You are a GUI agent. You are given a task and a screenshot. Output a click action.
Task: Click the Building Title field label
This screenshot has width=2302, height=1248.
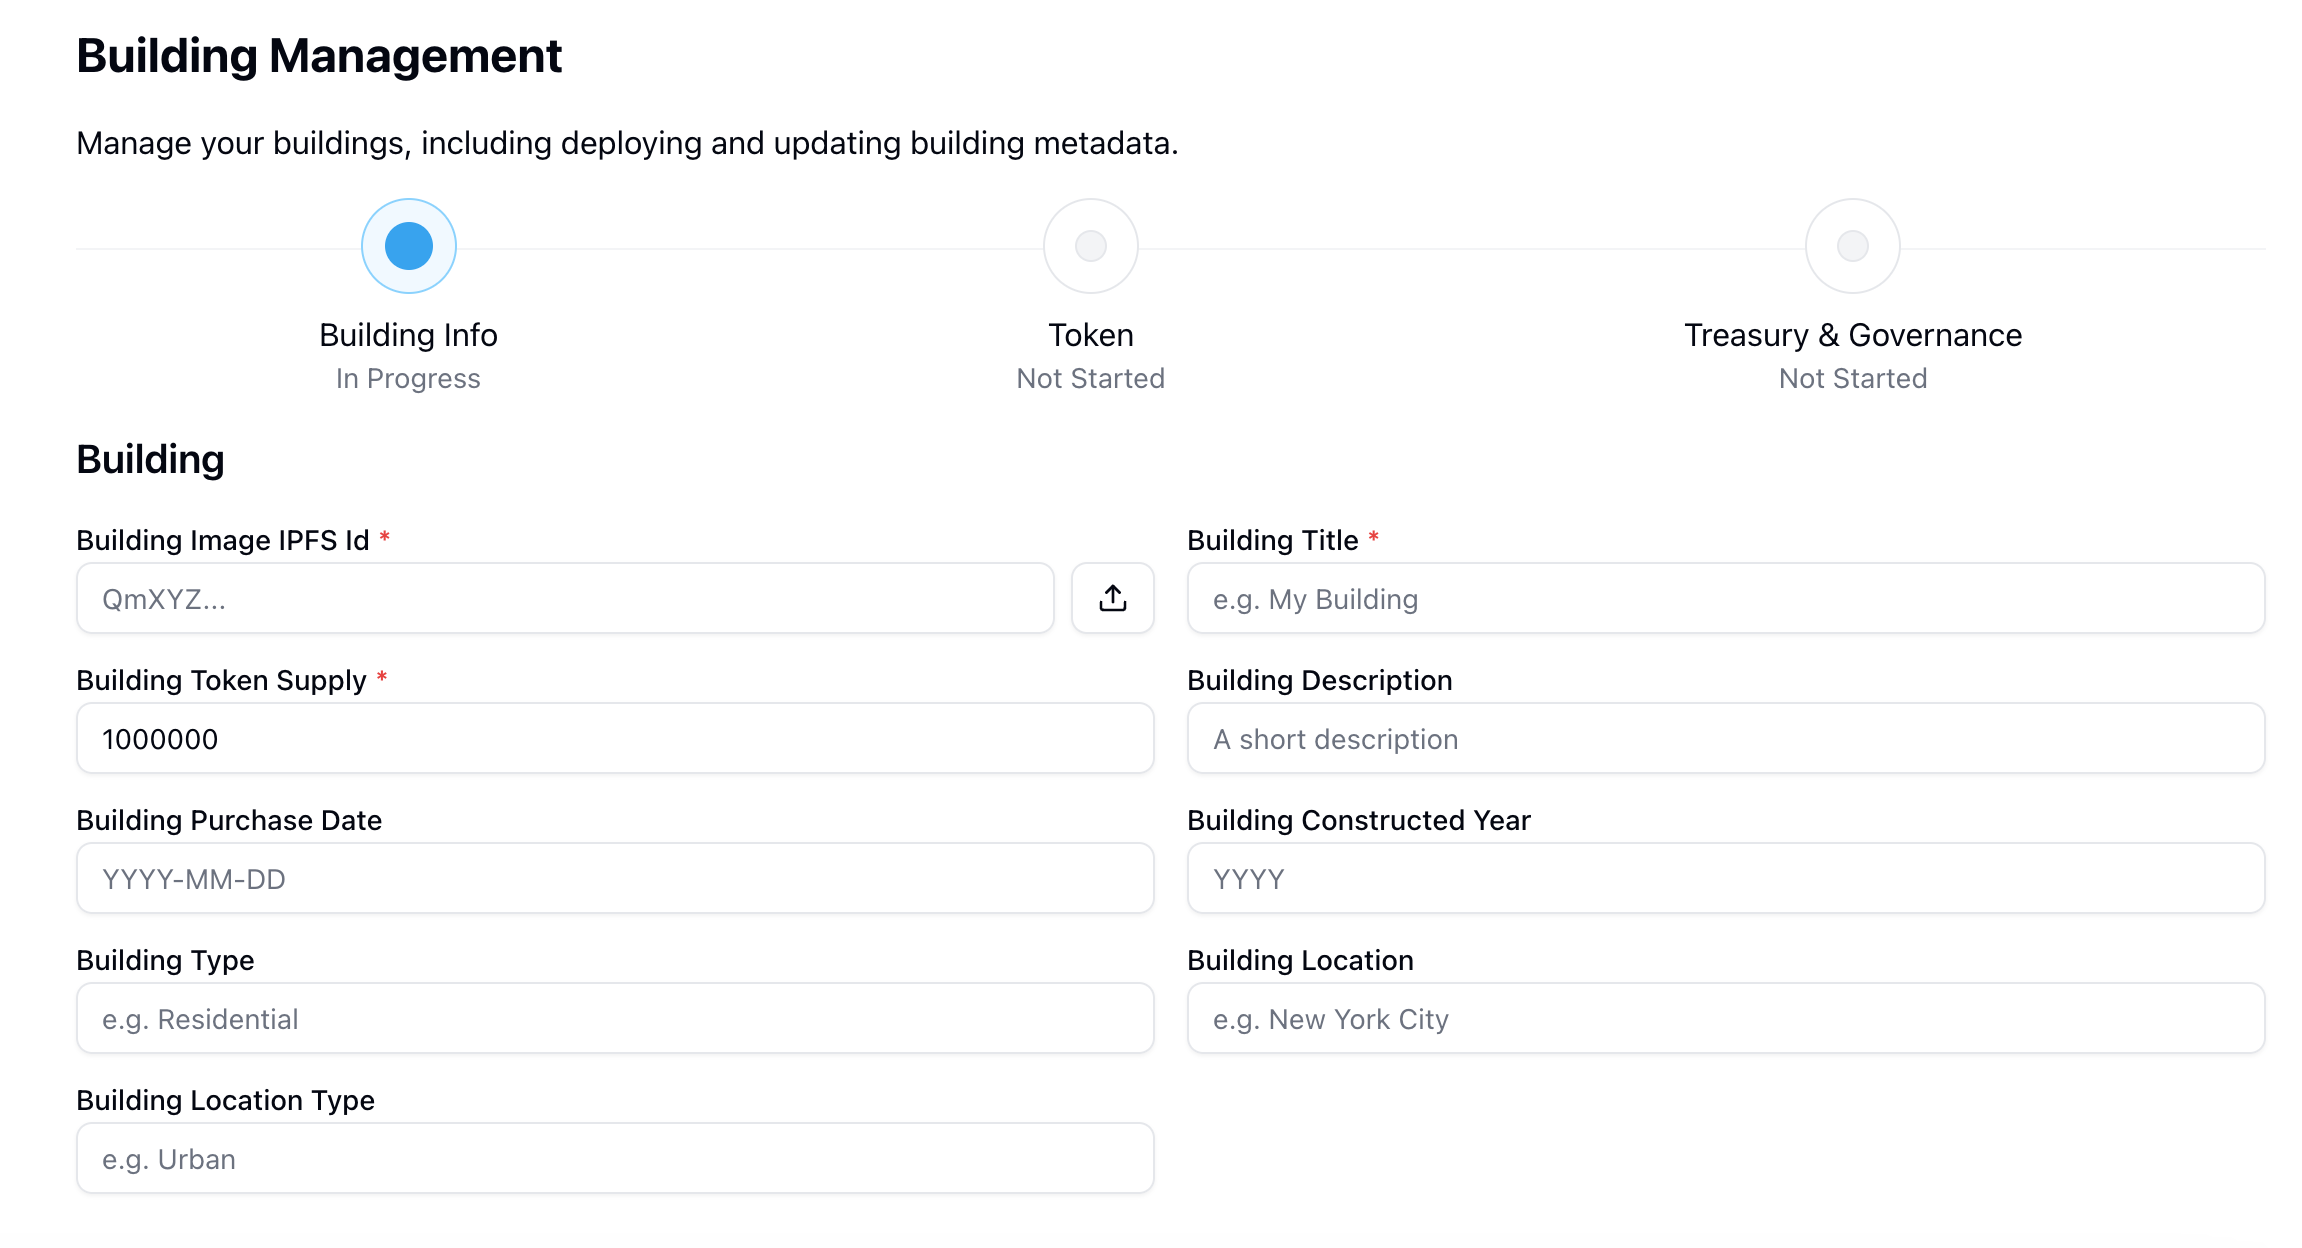[1272, 540]
